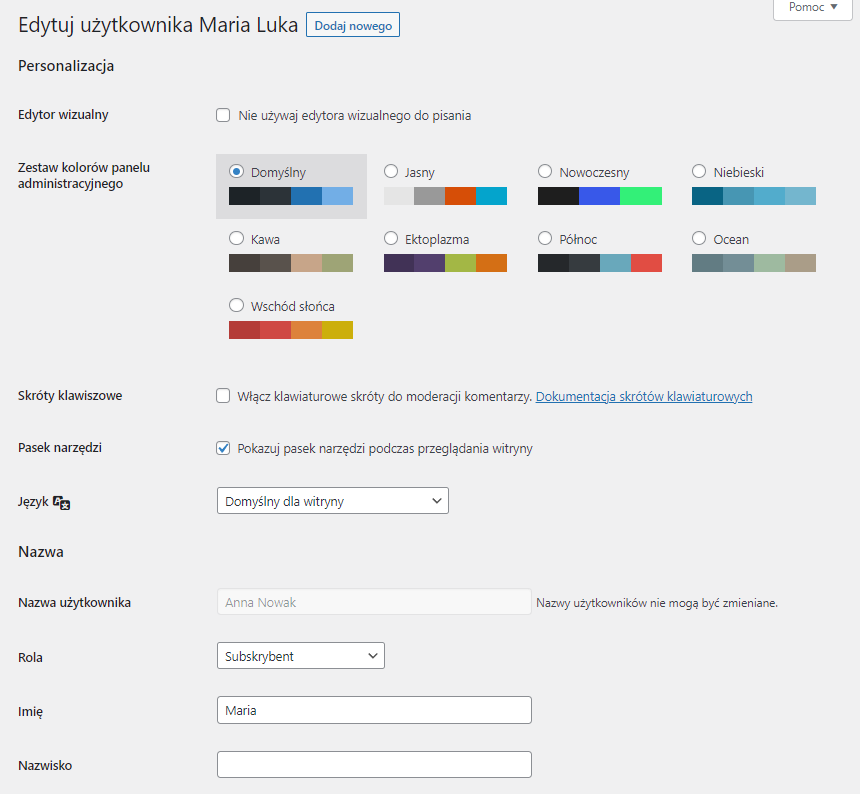Image resolution: width=860 pixels, height=794 pixels.
Task: Open Dokumentacja skrótów klawiaturowych link
Action: click(x=644, y=396)
